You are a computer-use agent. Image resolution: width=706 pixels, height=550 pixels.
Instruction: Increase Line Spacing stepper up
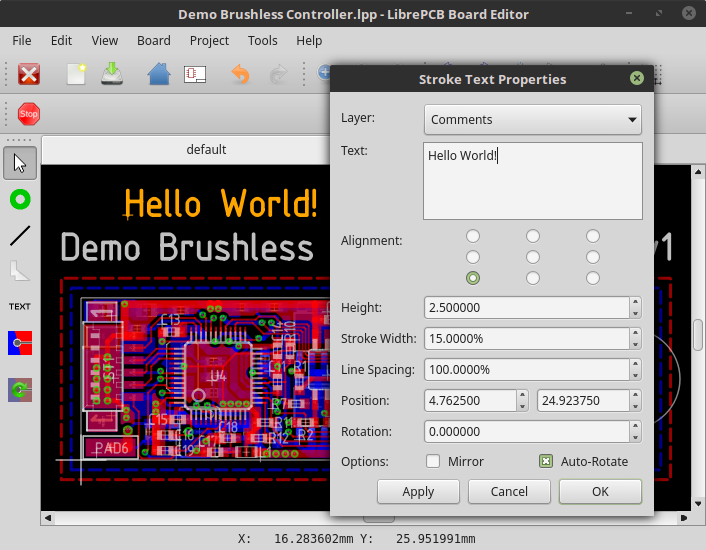pyautogui.click(x=635, y=365)
